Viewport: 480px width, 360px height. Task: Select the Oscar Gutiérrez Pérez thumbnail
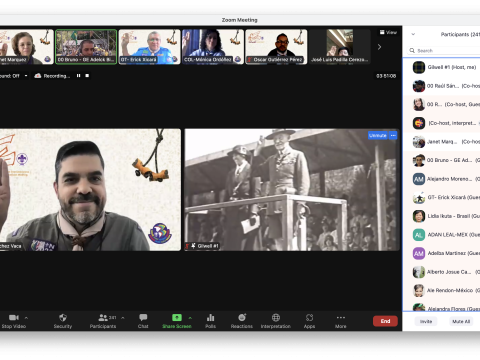[x=276, y=47]
